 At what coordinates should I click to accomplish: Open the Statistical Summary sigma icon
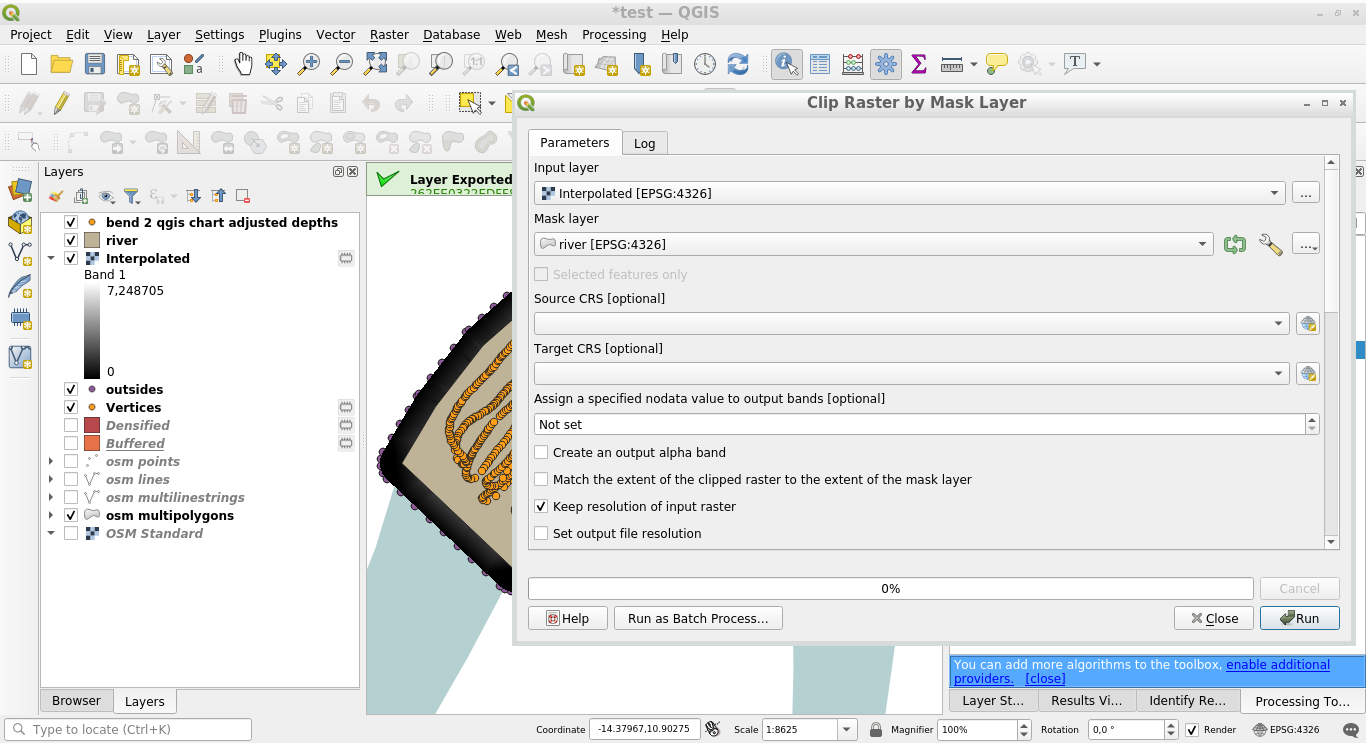919,64
